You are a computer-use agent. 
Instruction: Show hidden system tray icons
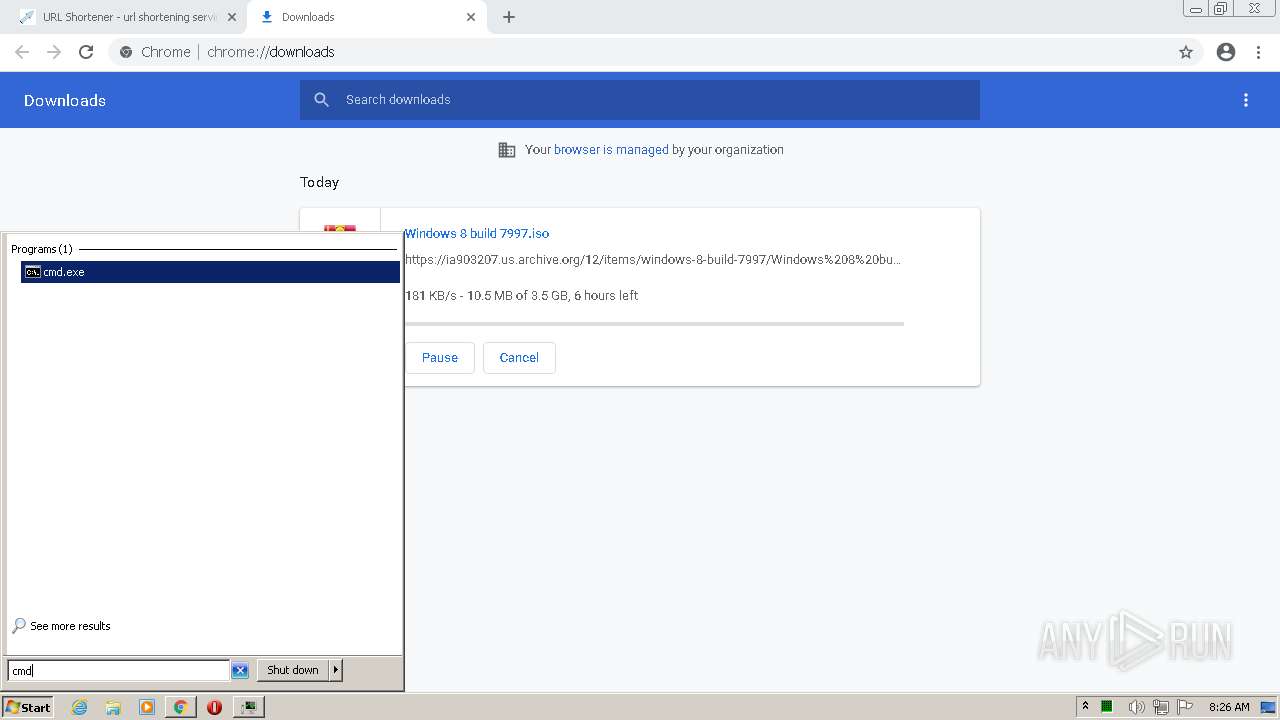[1085, 707]
